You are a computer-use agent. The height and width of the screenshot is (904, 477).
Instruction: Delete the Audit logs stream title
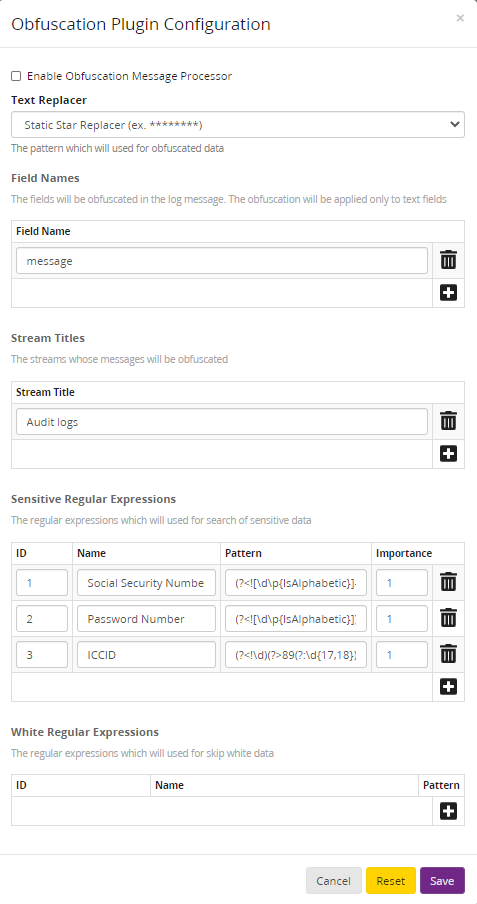pyautogui.click(x=448, y=421)
